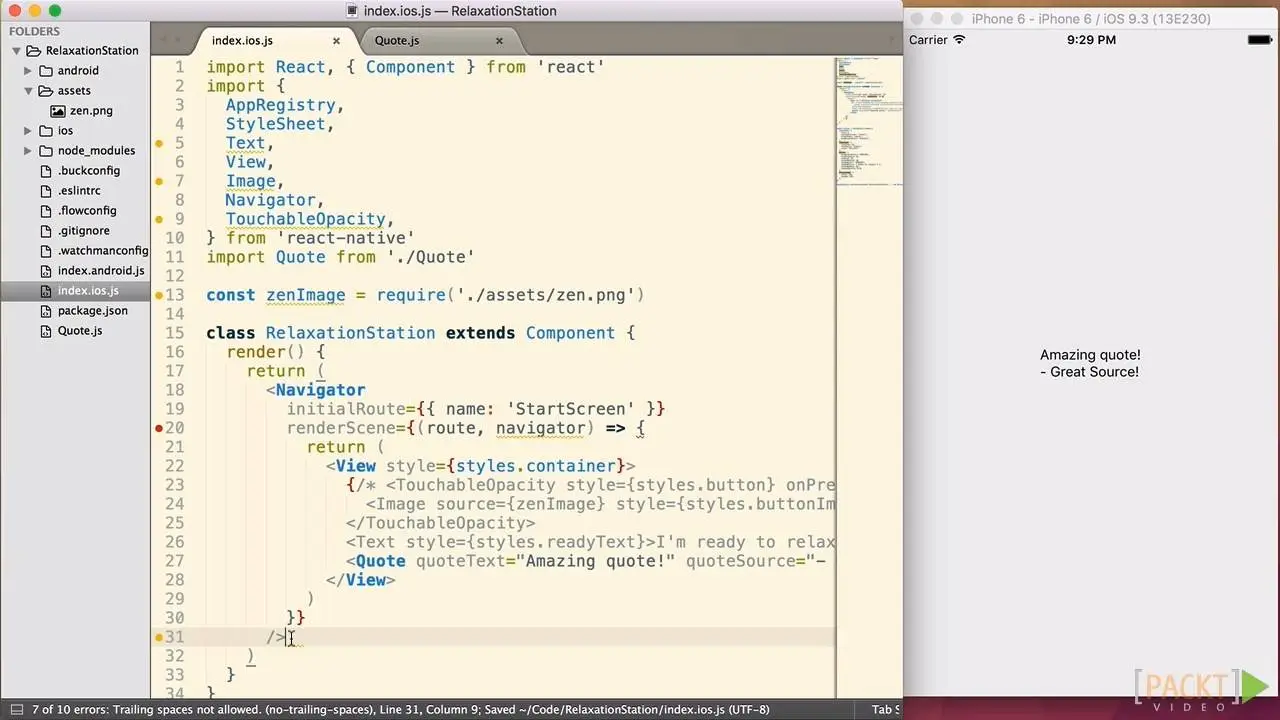
Task: Click the ios folder icon
Action: (x=46, y=131)
